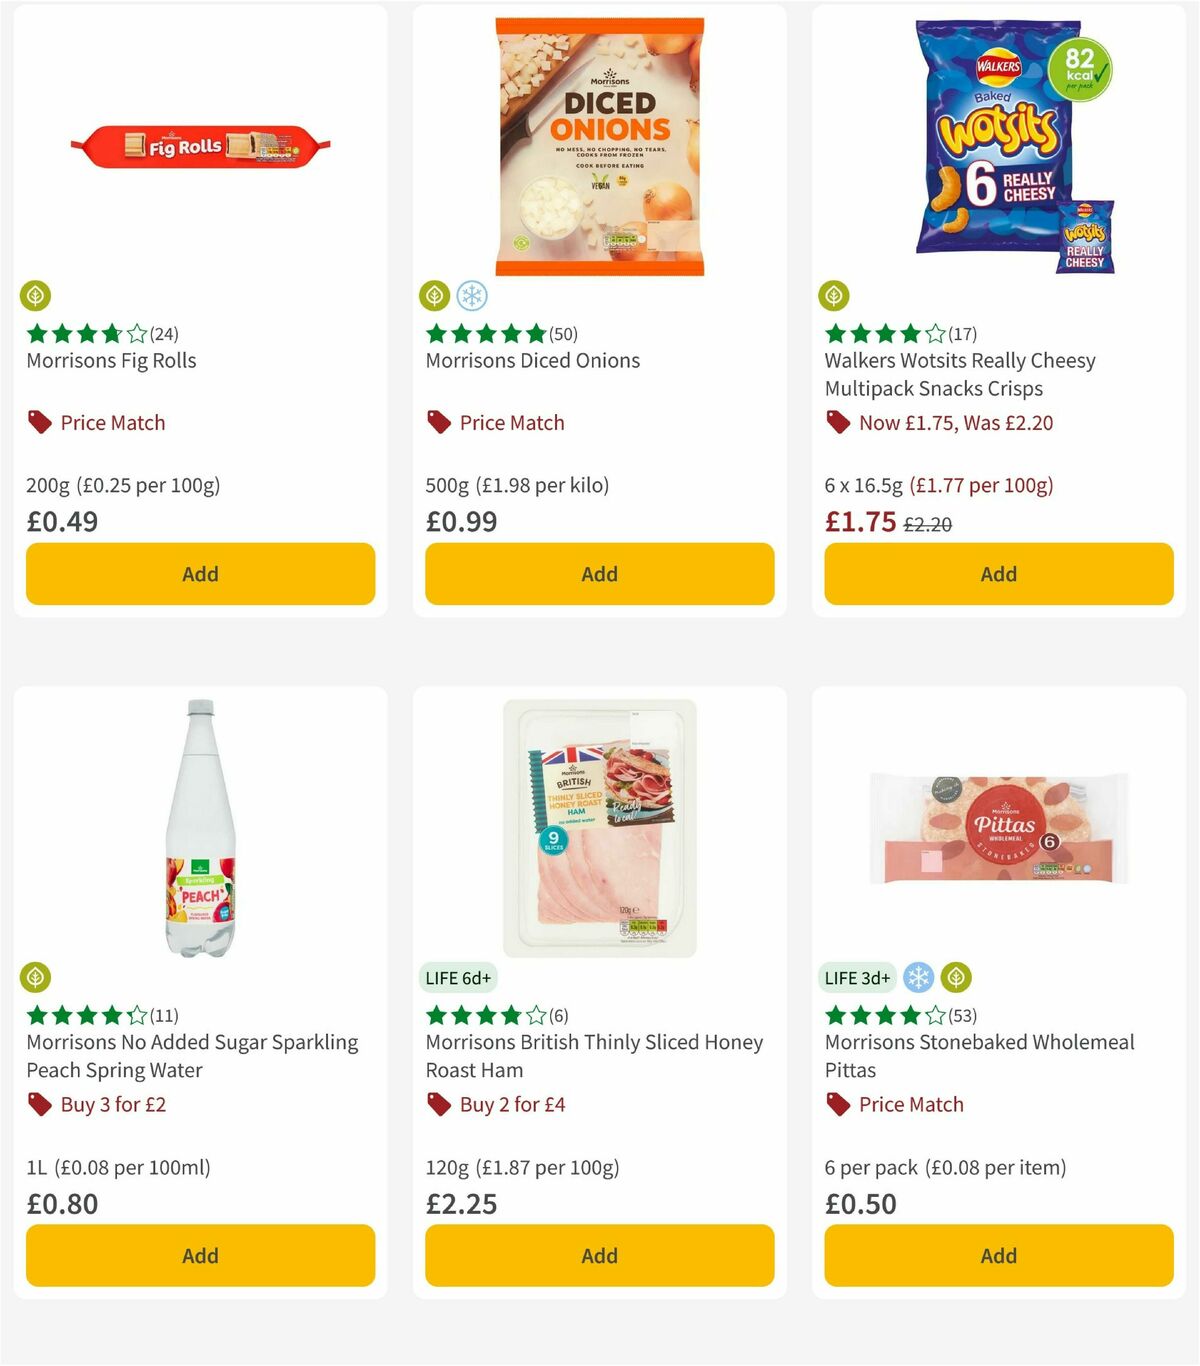Click the Peach Spring Water bottle image

pyautogui.click(x=200, y=830)
